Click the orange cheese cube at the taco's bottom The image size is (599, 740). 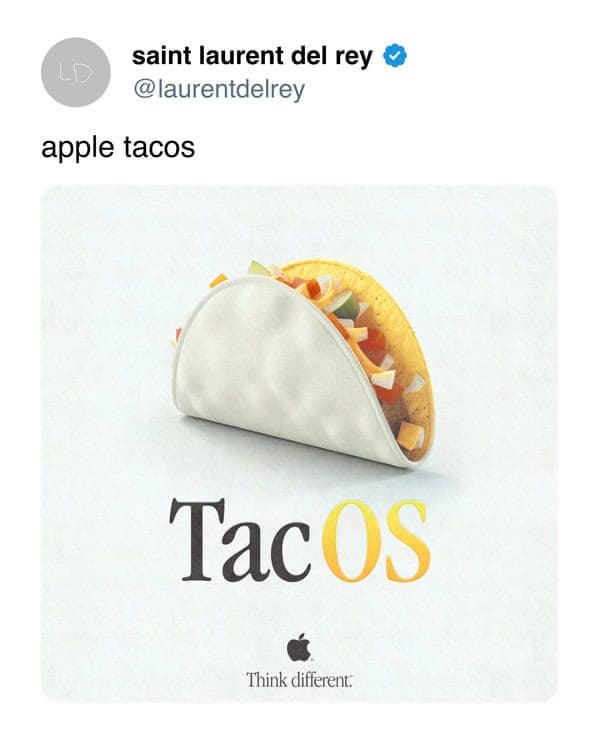[x=409, y=435]
